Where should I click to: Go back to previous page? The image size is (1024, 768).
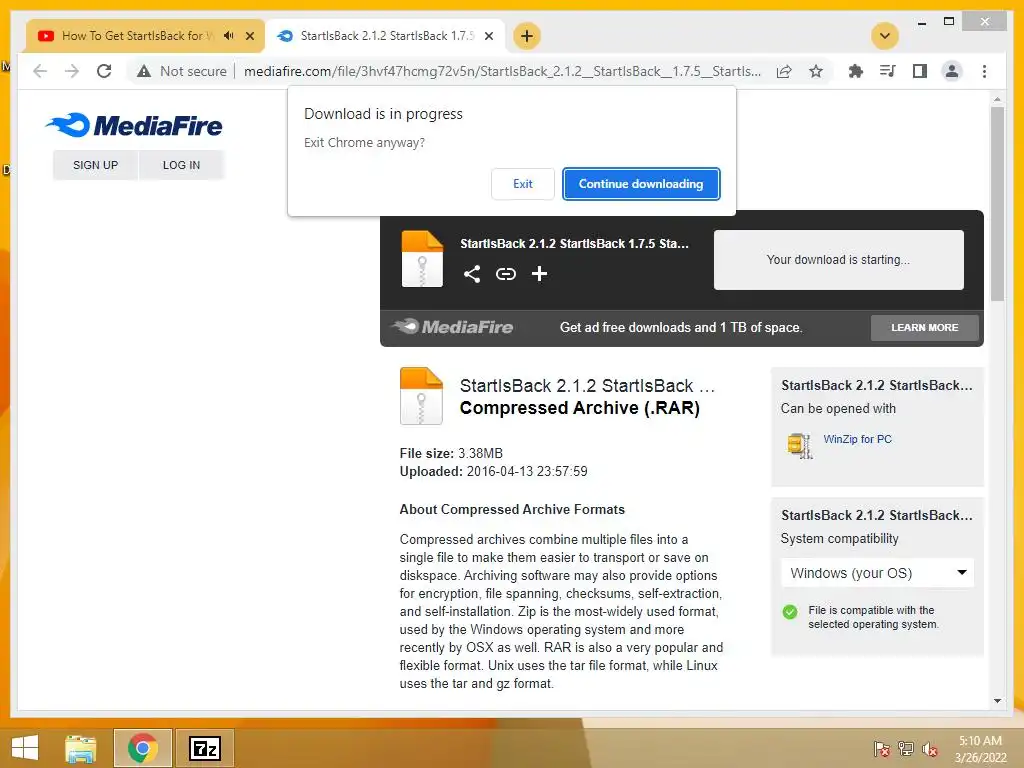(40, 71)
